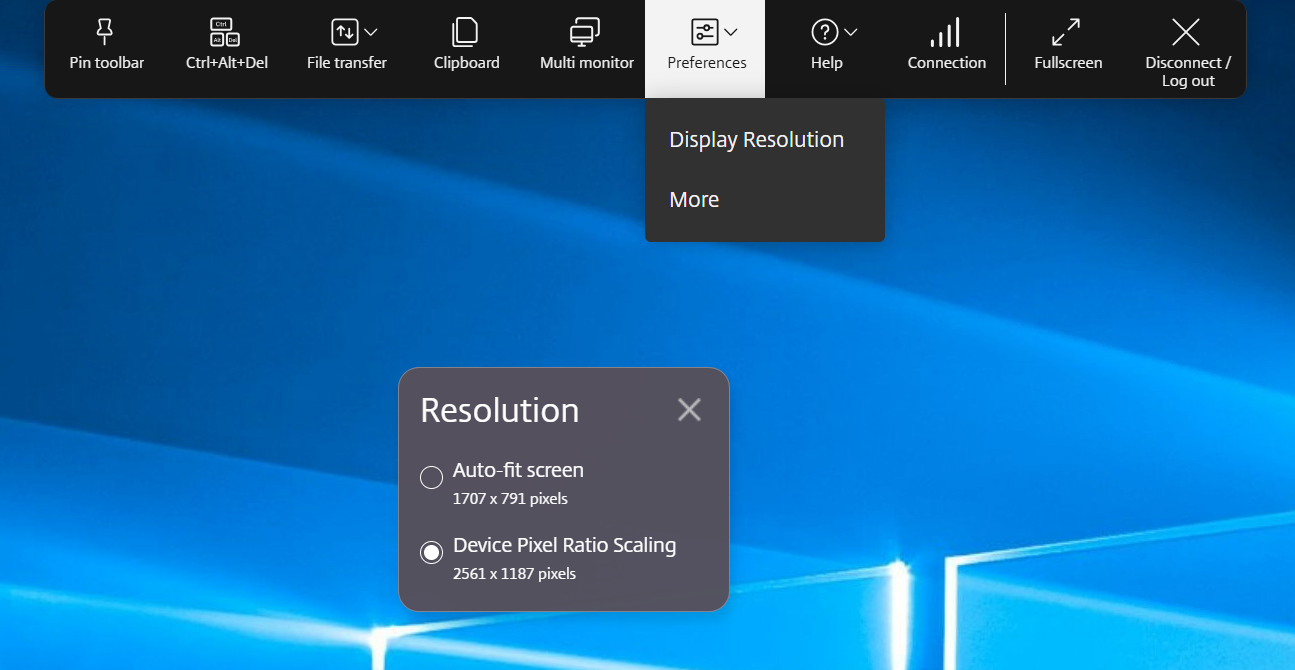Click the Multi monitor label text
This screenshot has width=1295, height=670.
(x=587, y=63)
